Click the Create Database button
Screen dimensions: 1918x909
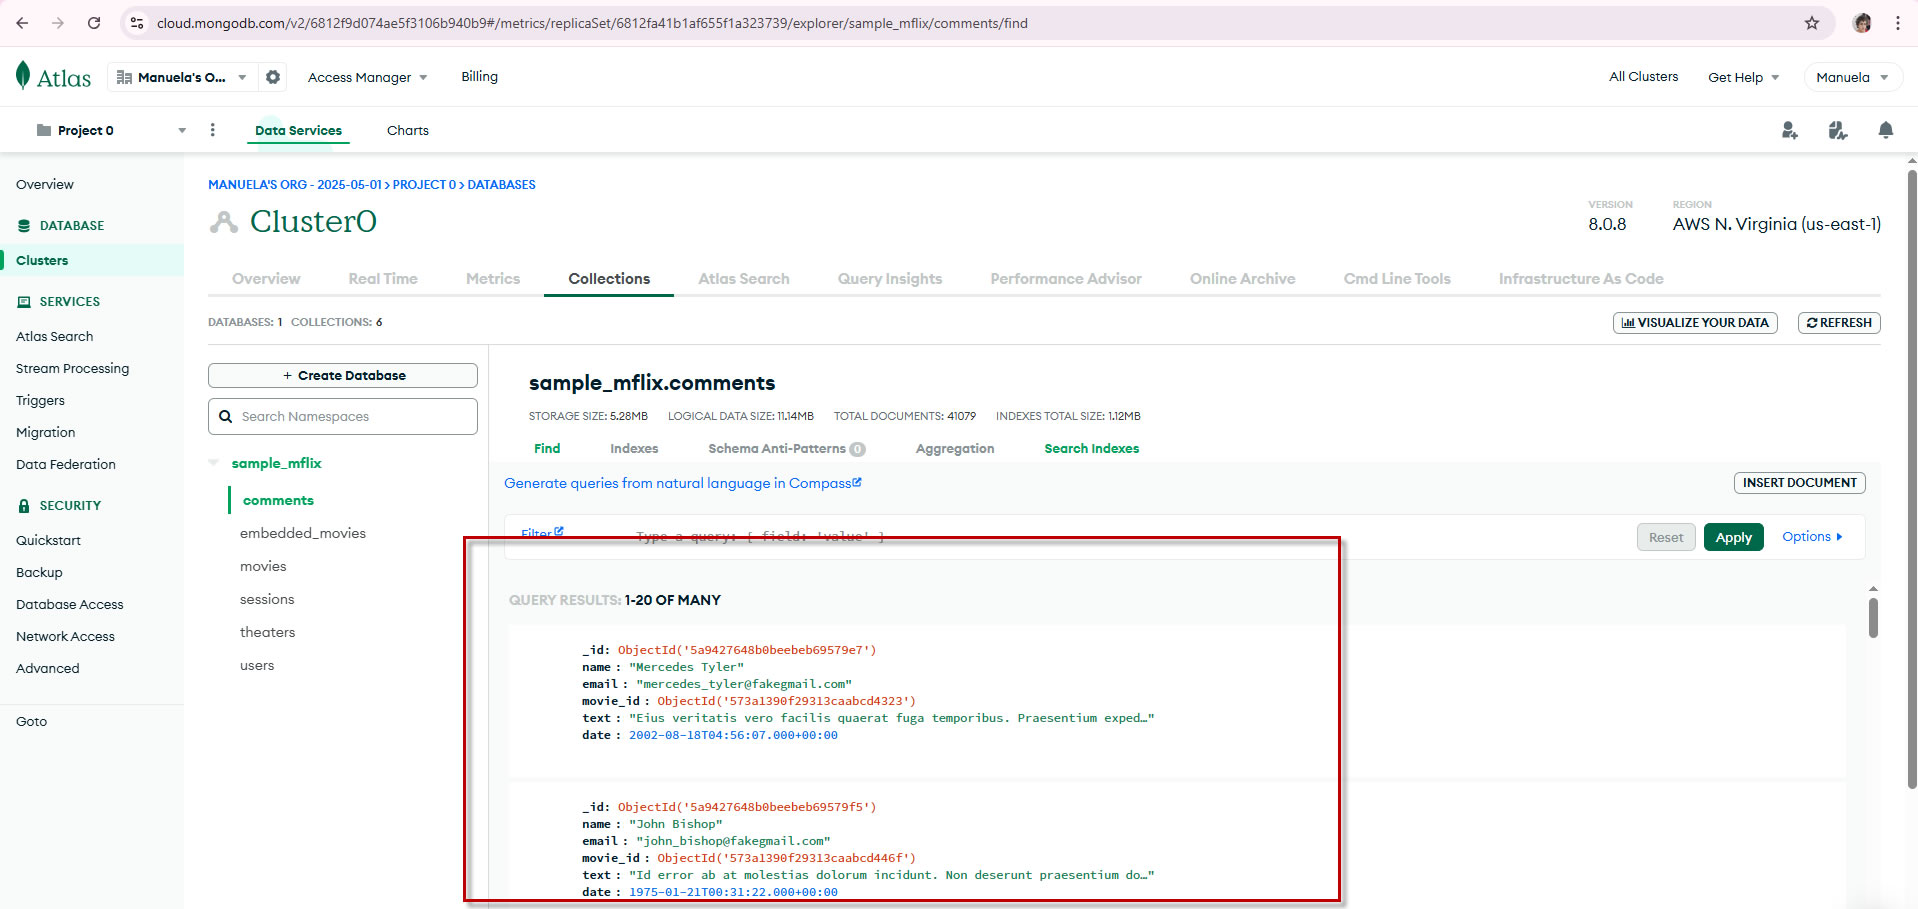click(x=343, y=376)
